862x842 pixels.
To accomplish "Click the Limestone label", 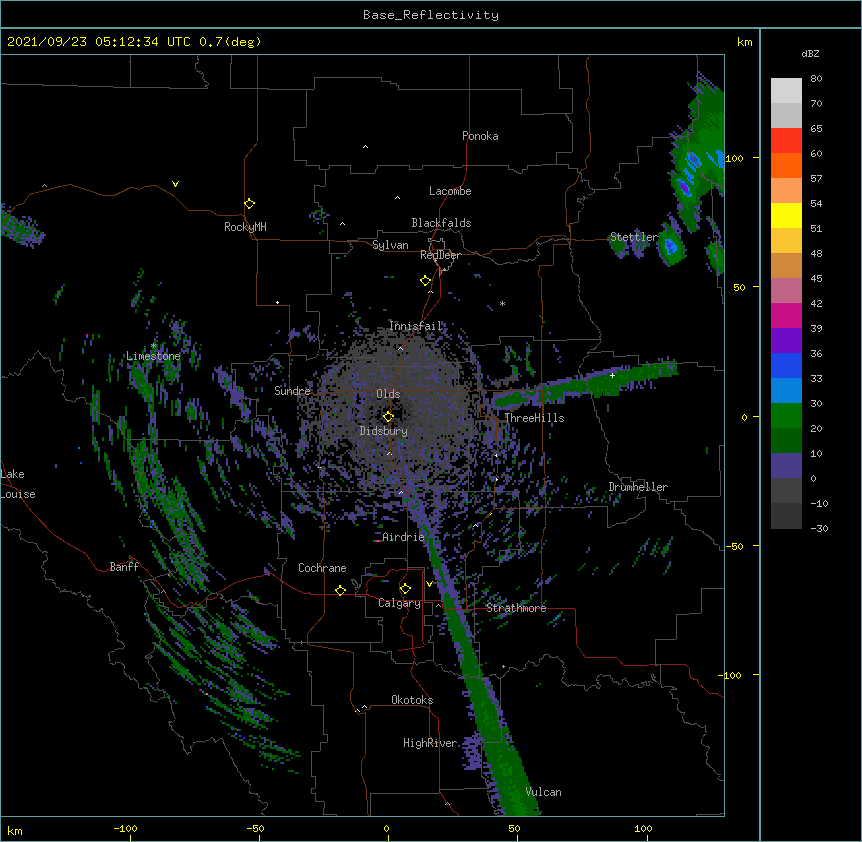I will pos(153,356).
